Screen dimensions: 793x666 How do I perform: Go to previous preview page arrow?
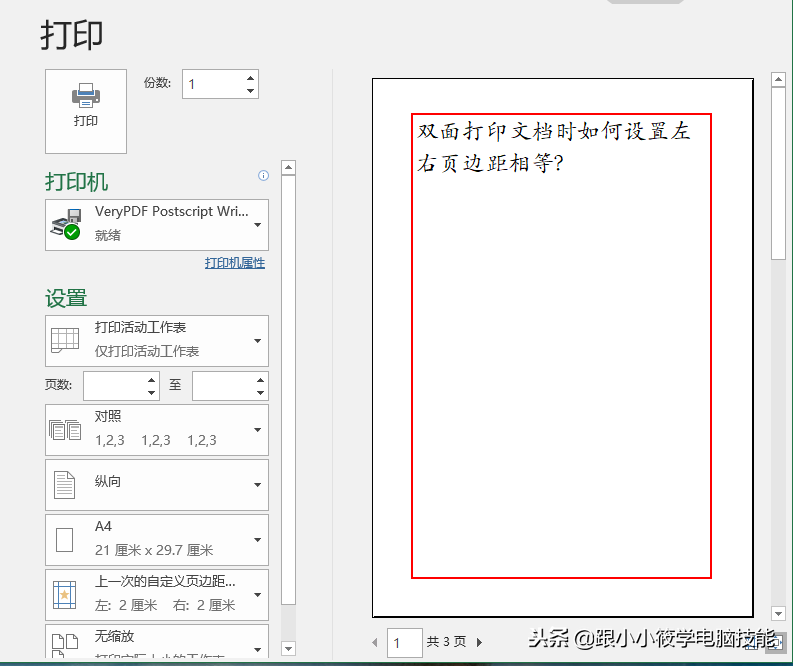376,642
